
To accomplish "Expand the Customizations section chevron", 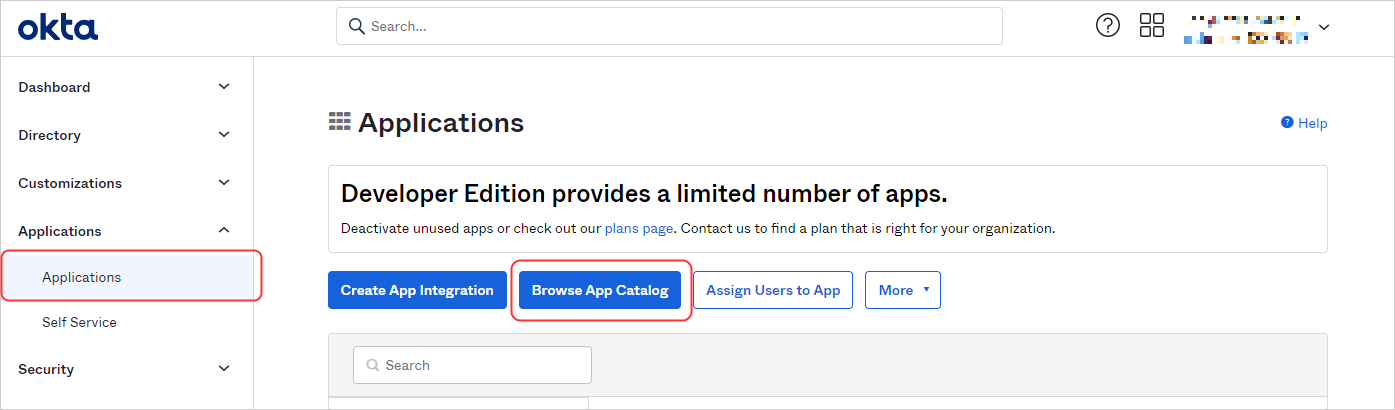I will click(224, 183).
